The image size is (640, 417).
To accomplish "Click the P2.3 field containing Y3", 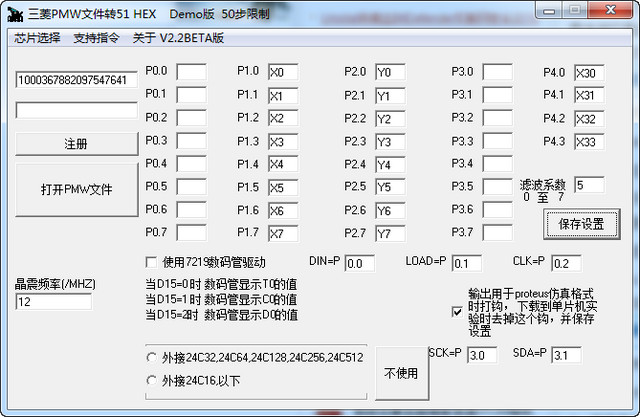I will (391, 142).
